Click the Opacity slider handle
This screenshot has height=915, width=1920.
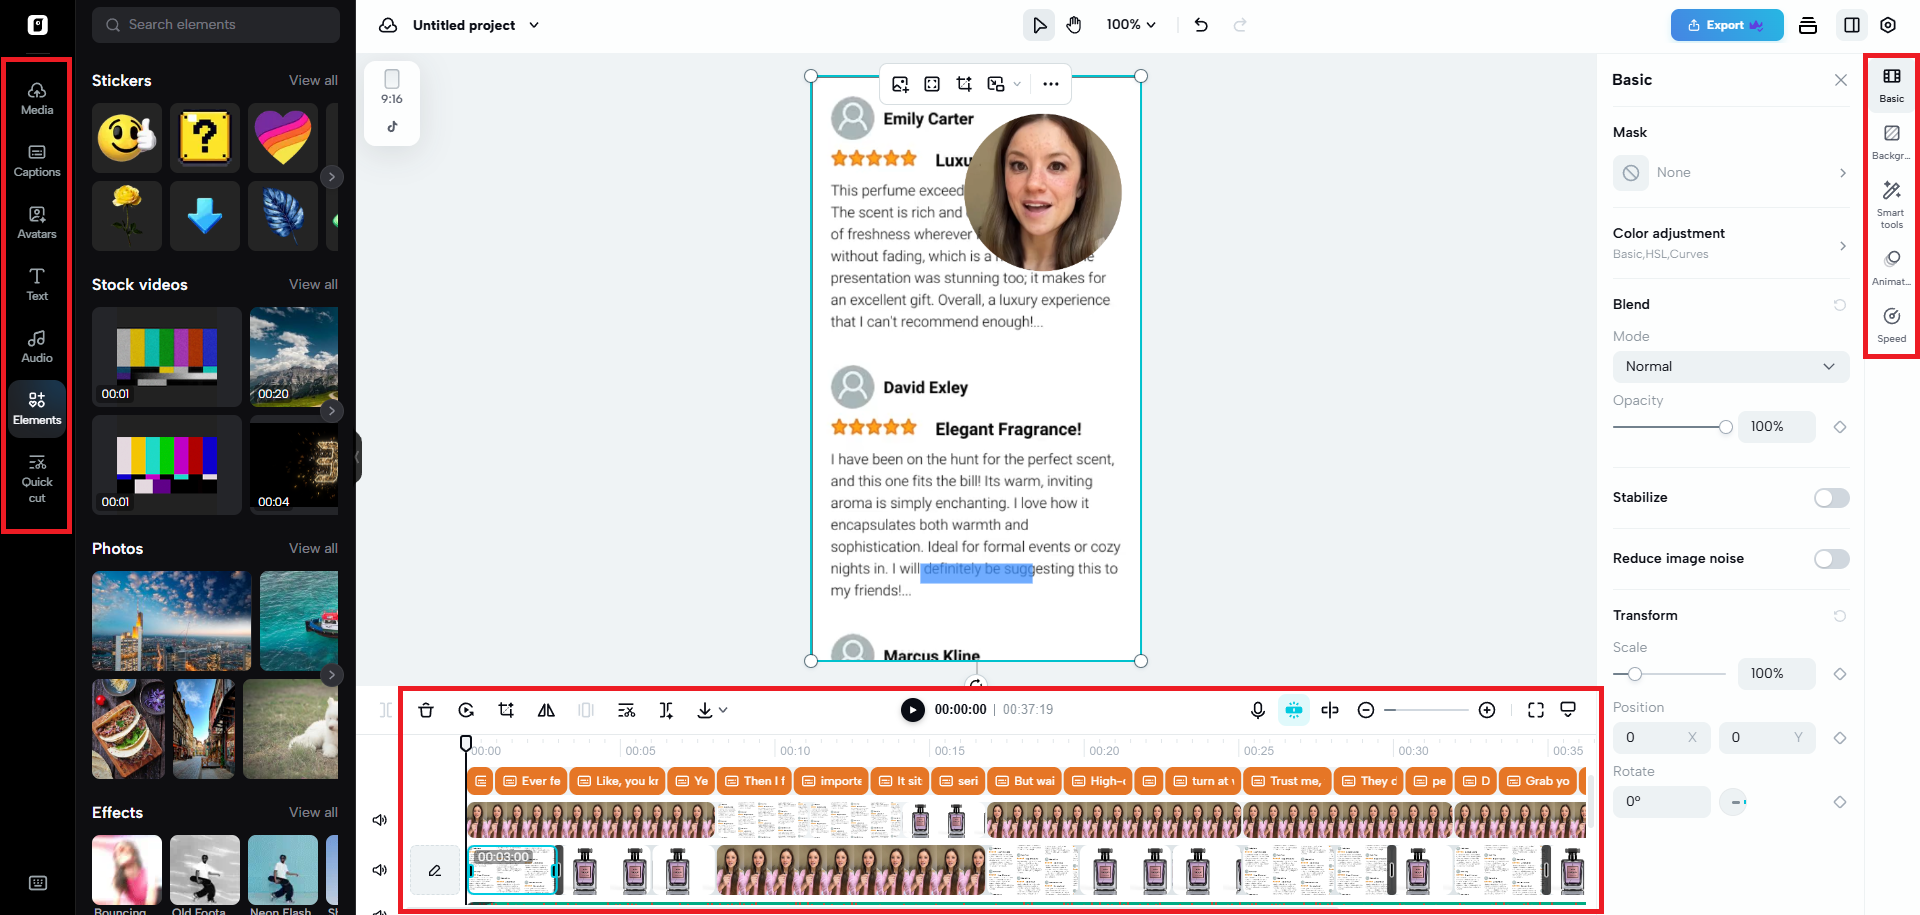pos(1725,427)
